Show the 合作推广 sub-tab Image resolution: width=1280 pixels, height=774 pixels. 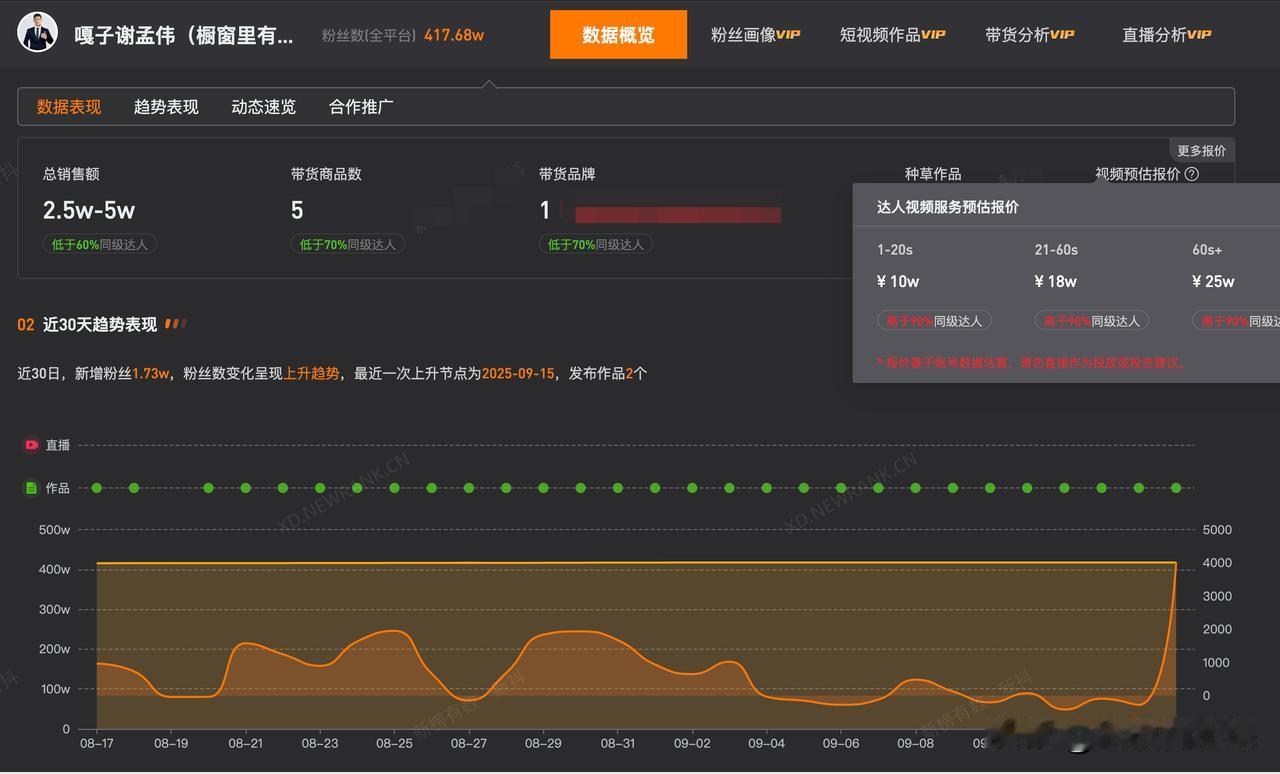coord(361,107)
